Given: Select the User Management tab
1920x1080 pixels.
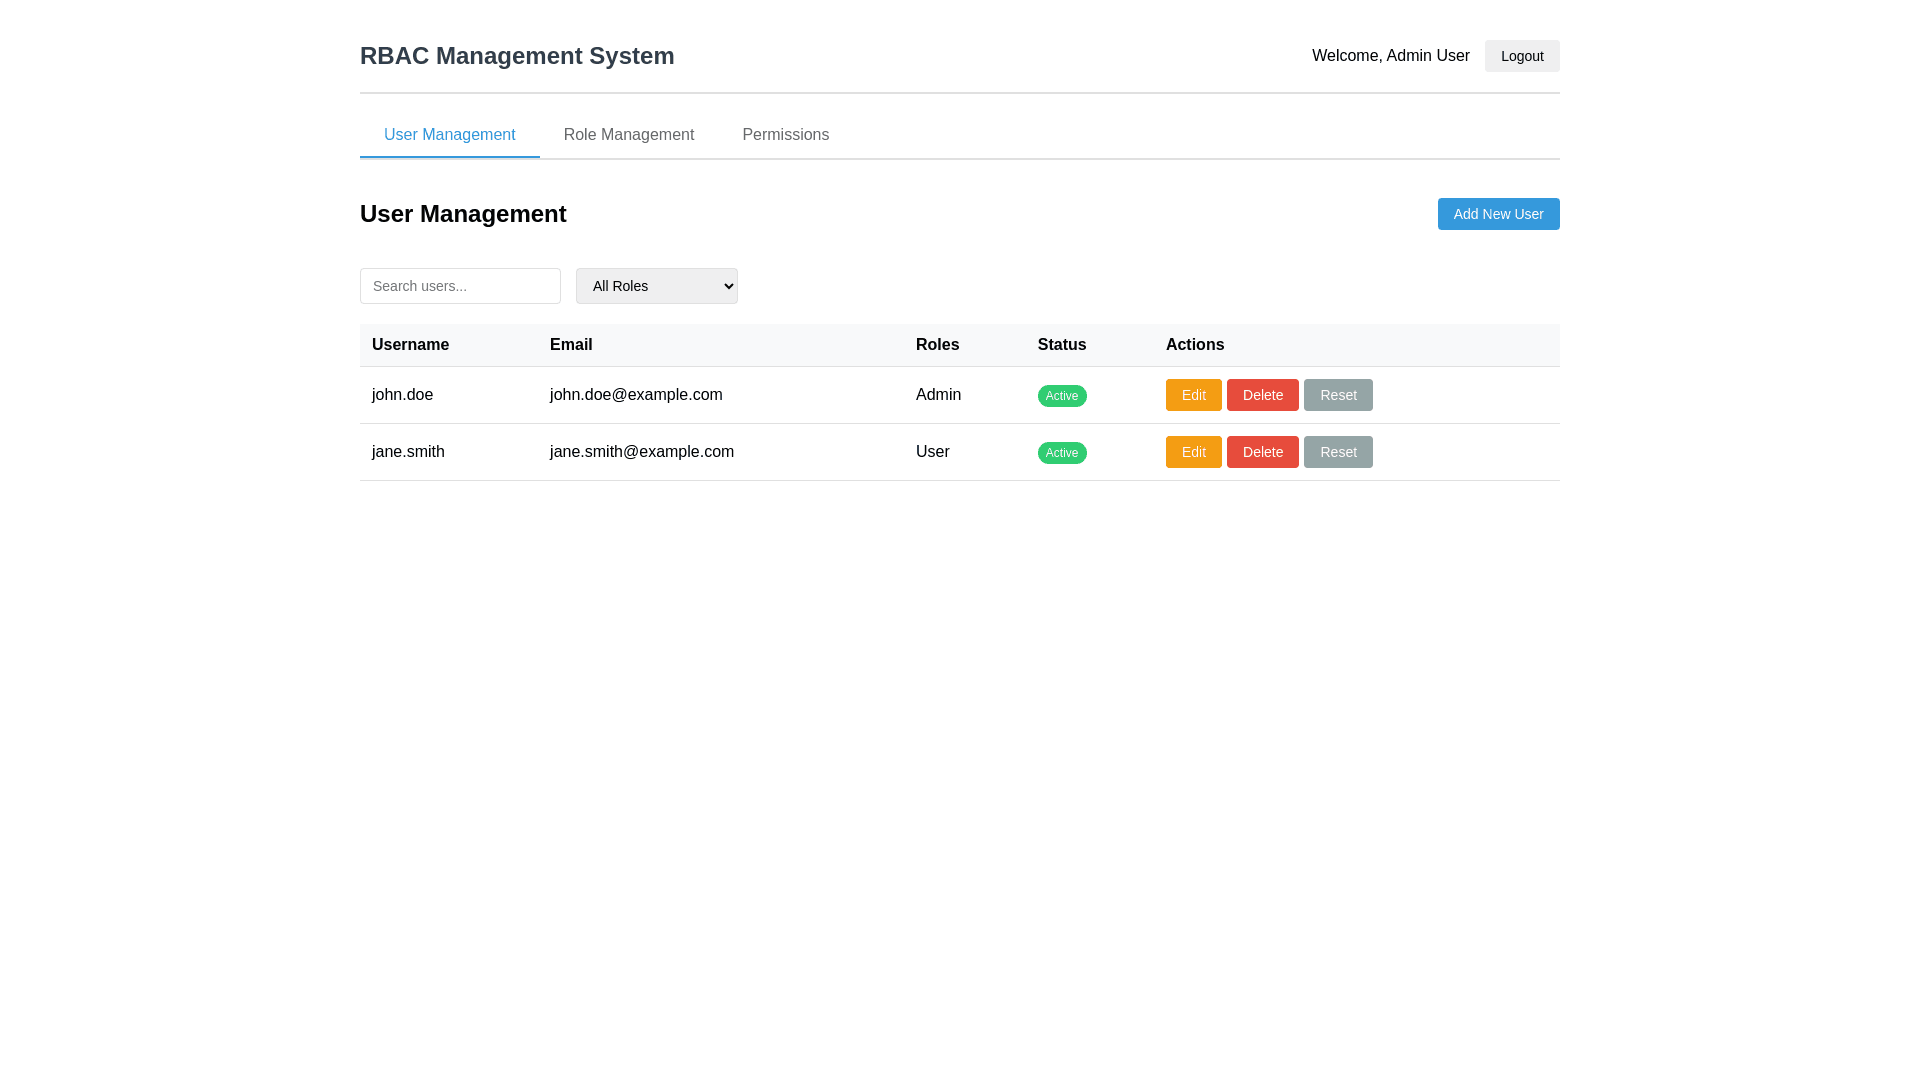Looking at the screenshot, I should click(x=449, y=135).
